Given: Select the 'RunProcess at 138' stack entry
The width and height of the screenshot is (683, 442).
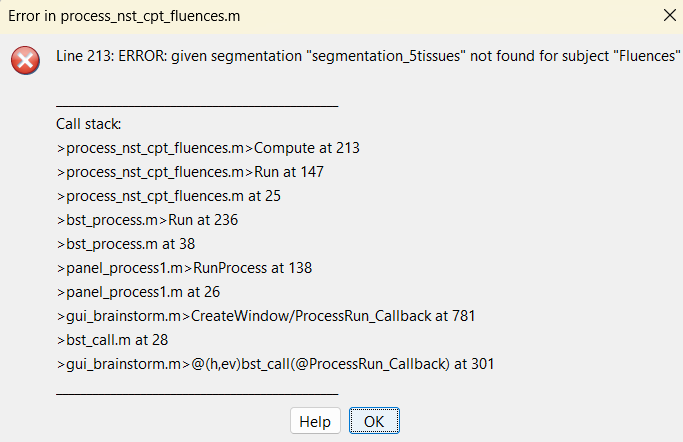Looking at the screenshot, I should 184,268.
